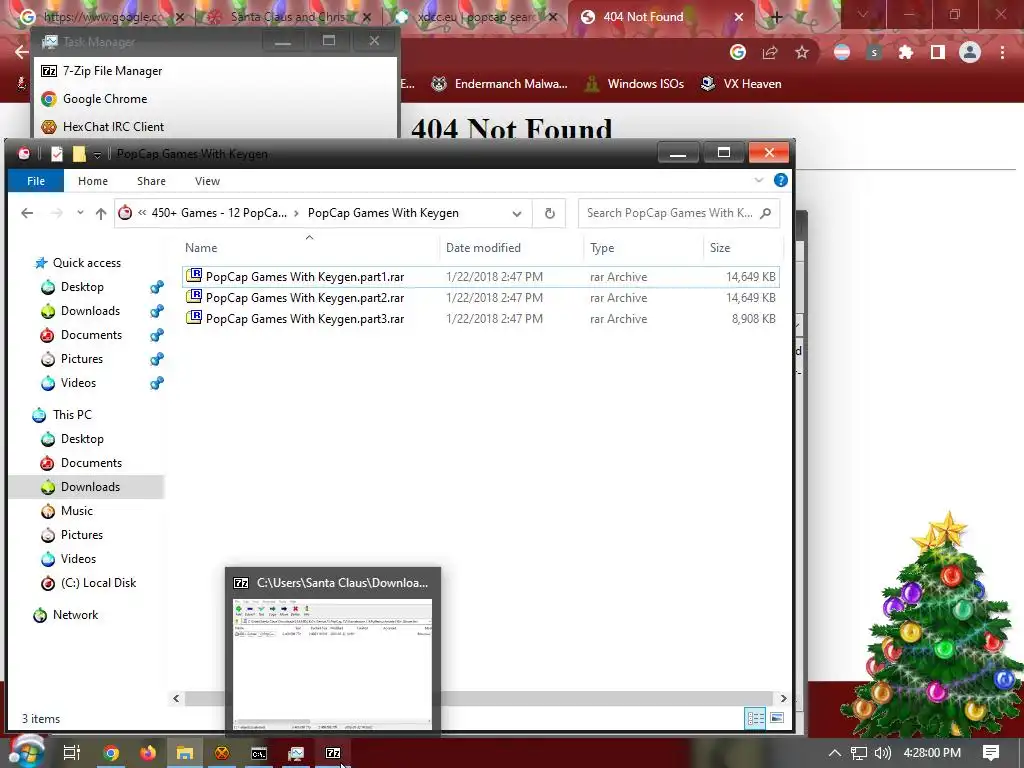The width and height of the screenshot is (1024, 768).
Task: Open Videos under This PC
Action: pos(78,558)
